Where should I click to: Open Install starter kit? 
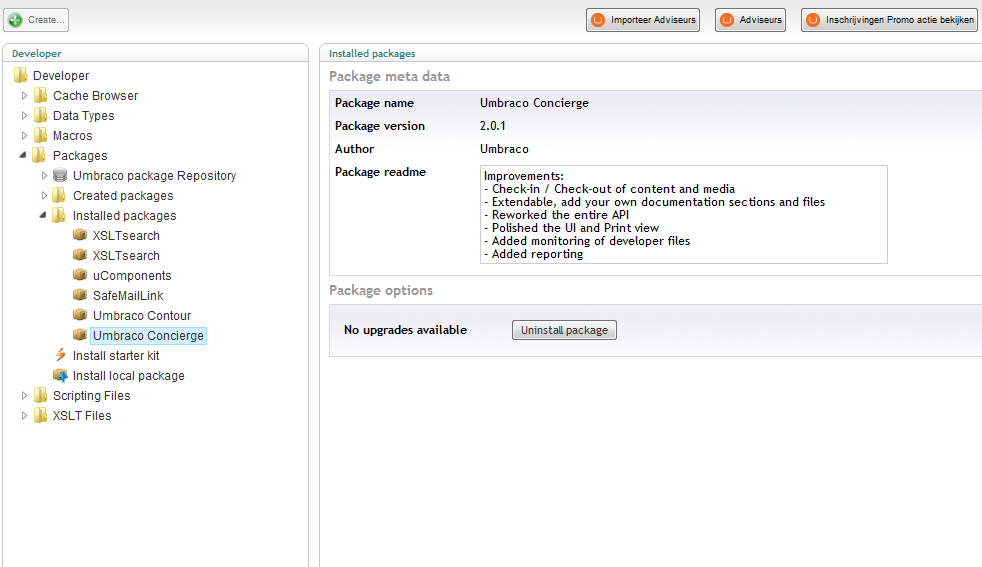[x=116, y=356]
